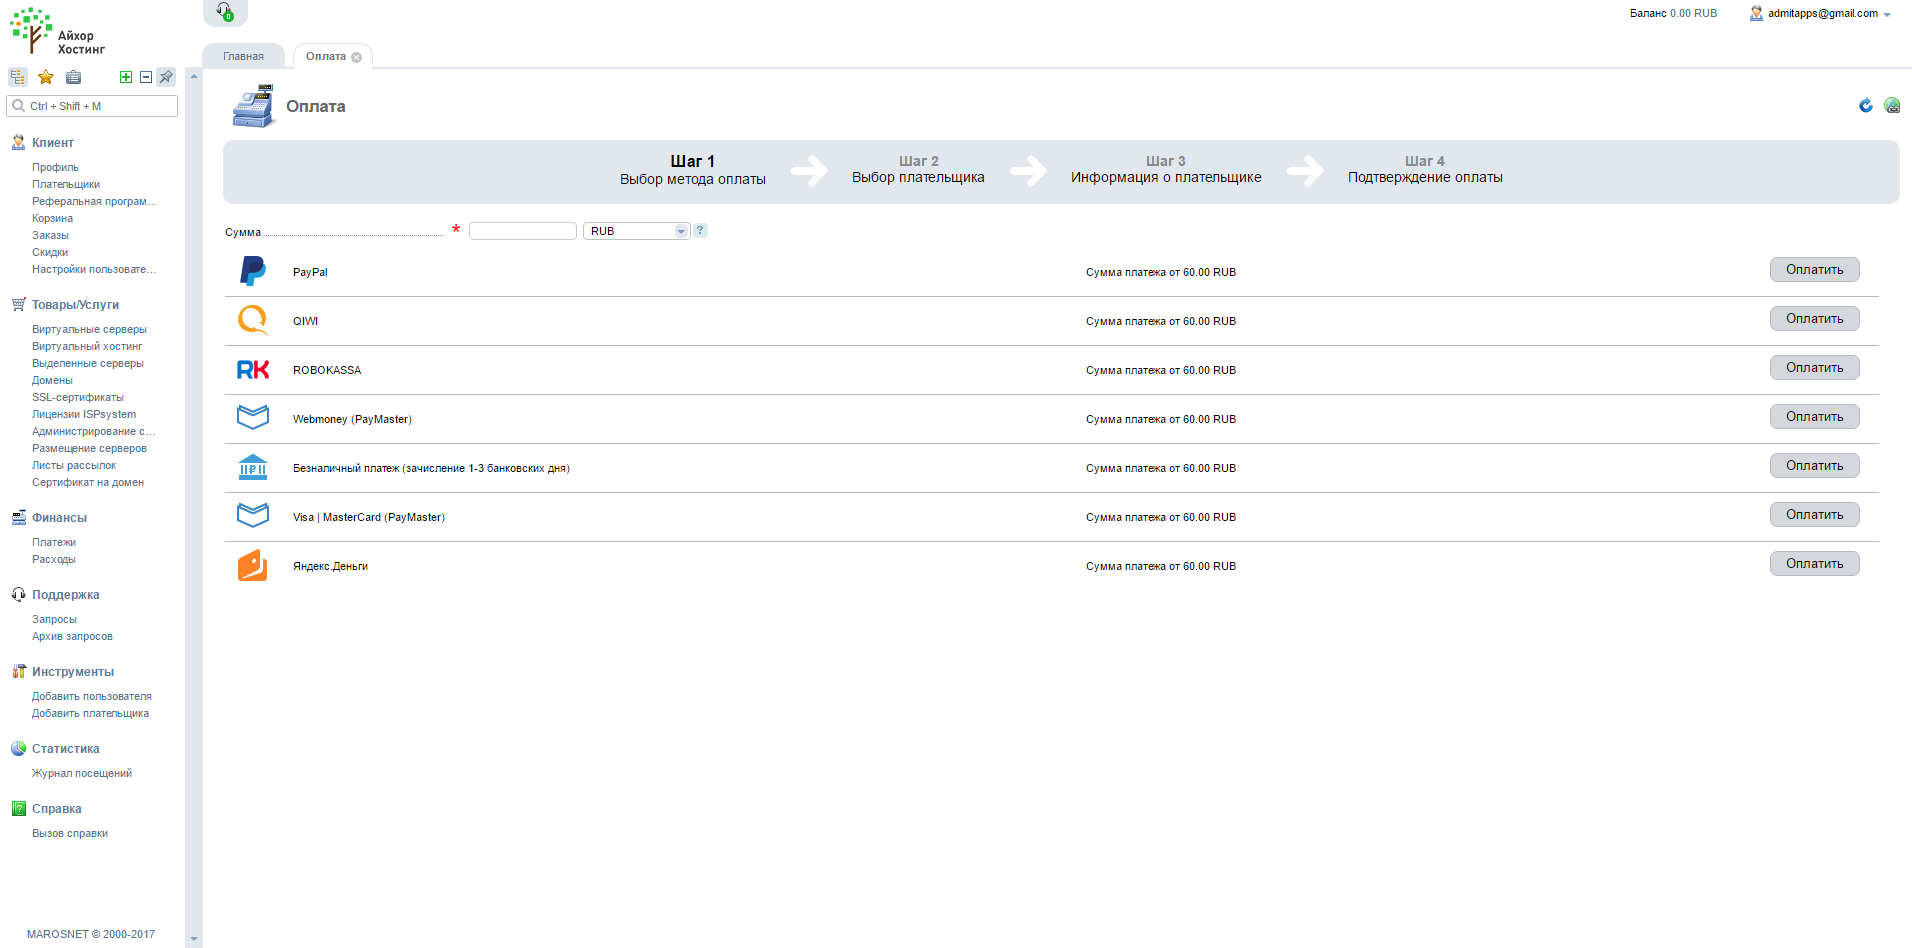Click Оплатить for Яндекс.Деньги
Viewport: 1912px width, 948px height.
(1814, 564)
